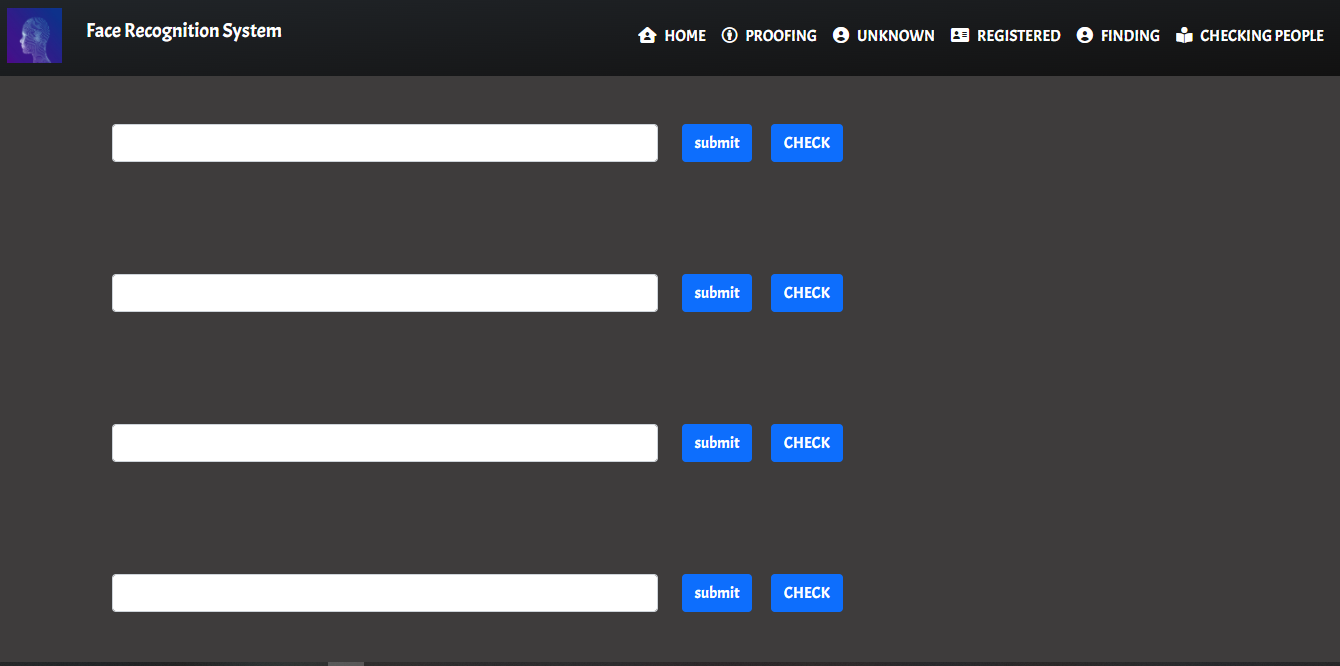
Task: Open the PROOFING section
Action: 780,35
